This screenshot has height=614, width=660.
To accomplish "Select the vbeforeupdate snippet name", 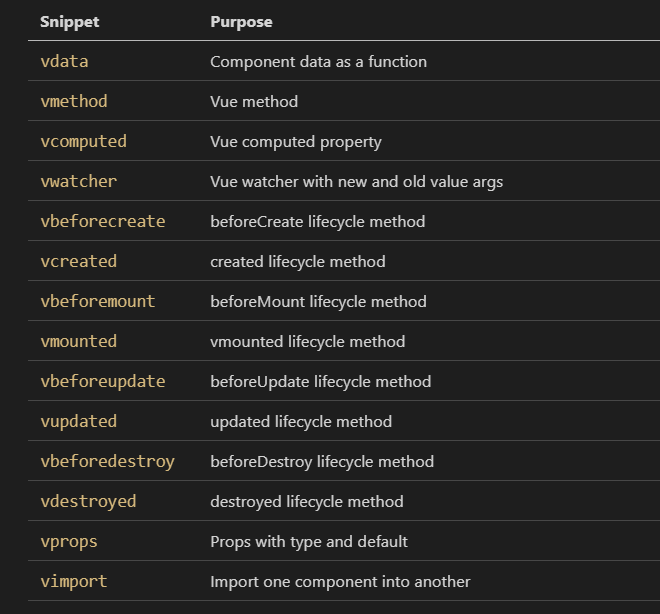I will coord(103,382).
